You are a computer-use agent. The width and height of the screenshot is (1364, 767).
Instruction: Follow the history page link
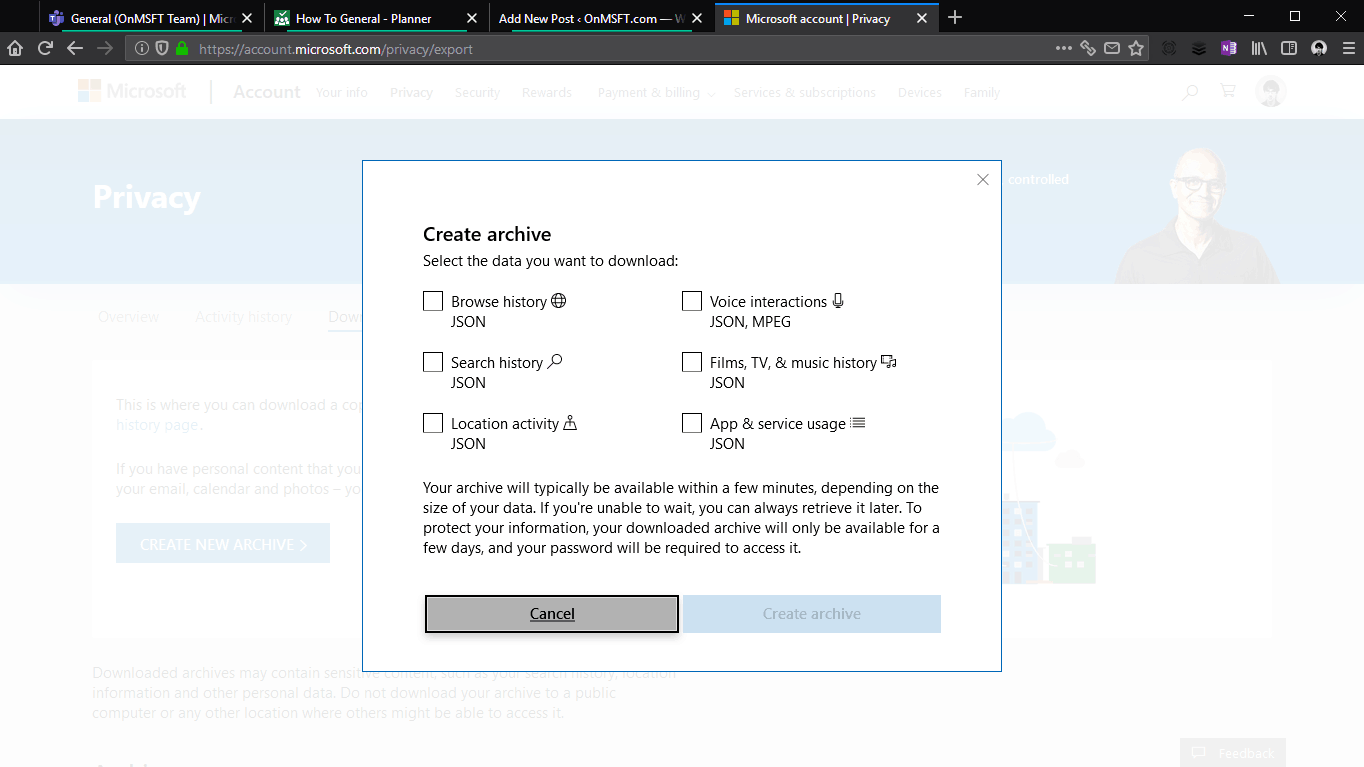[x=157, y=425]
